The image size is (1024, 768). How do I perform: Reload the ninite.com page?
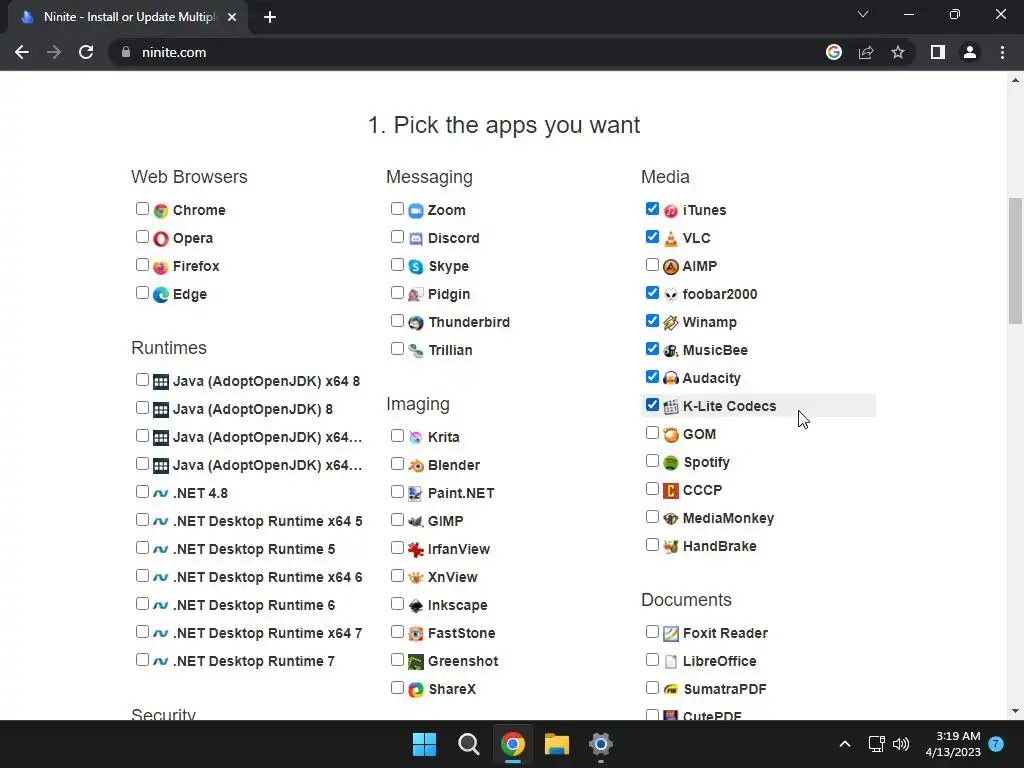86,52
